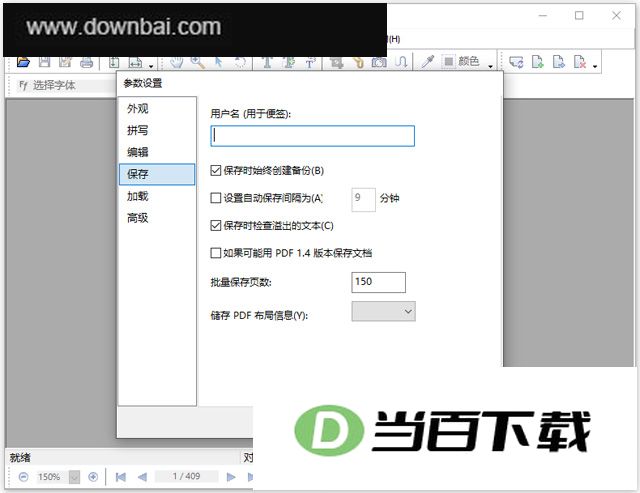
Task: Select the green Text edit tool
Action: [x=289, y=62]
